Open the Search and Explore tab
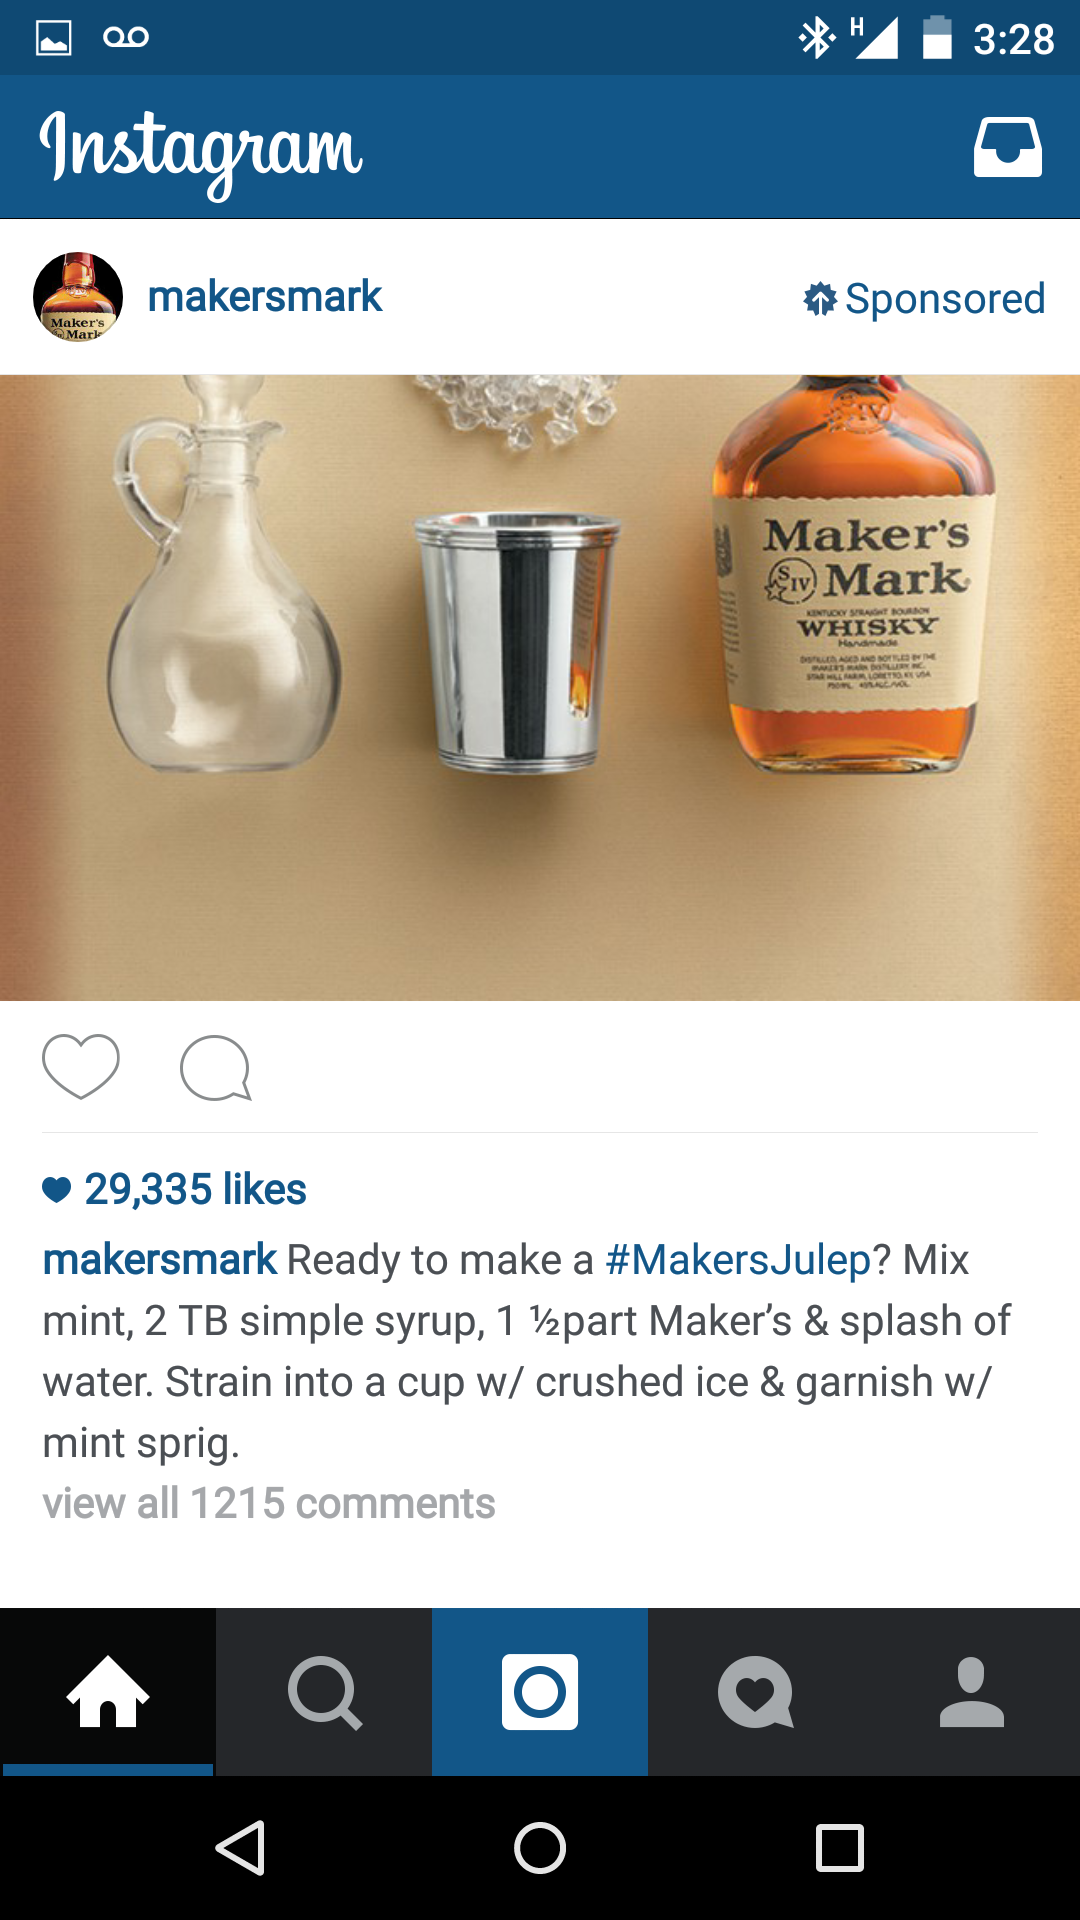 [x=324, y=1692]
